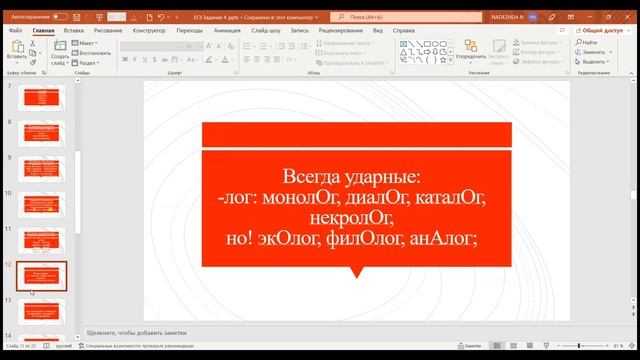Switch to the Вставка tab

[x=74, y=31]
